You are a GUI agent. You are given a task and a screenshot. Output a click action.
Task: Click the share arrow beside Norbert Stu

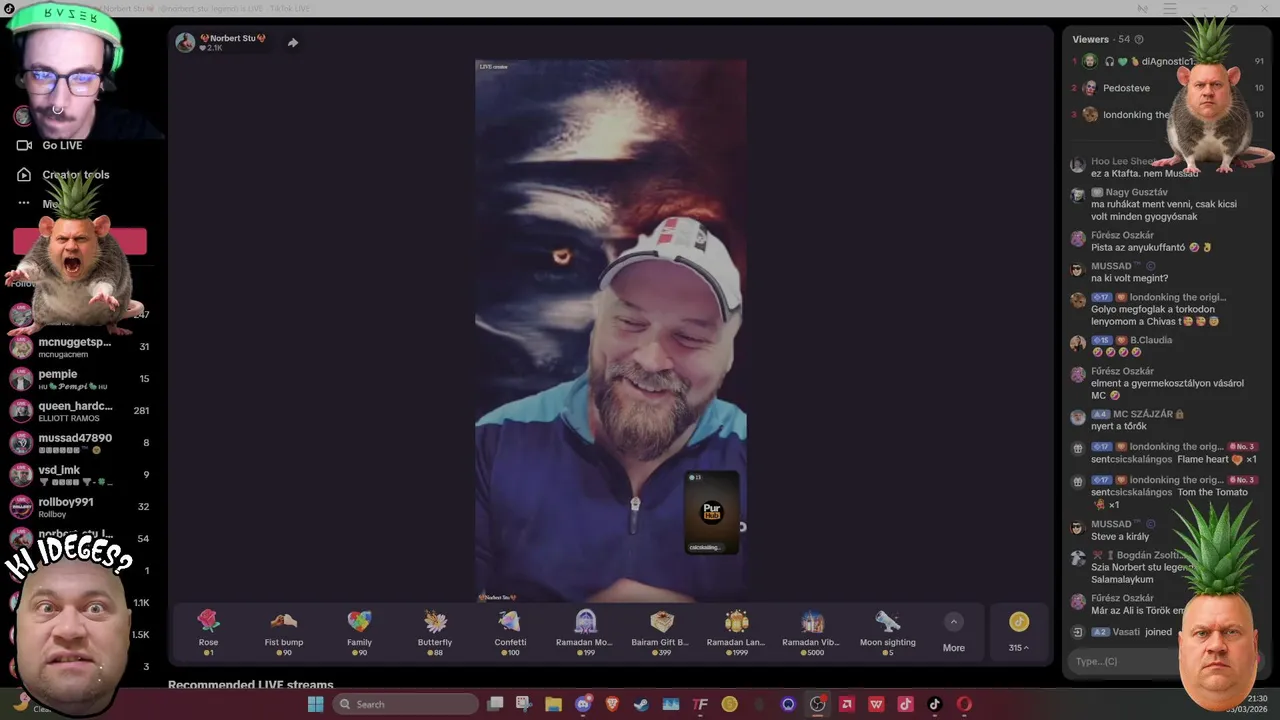[293, 43]
